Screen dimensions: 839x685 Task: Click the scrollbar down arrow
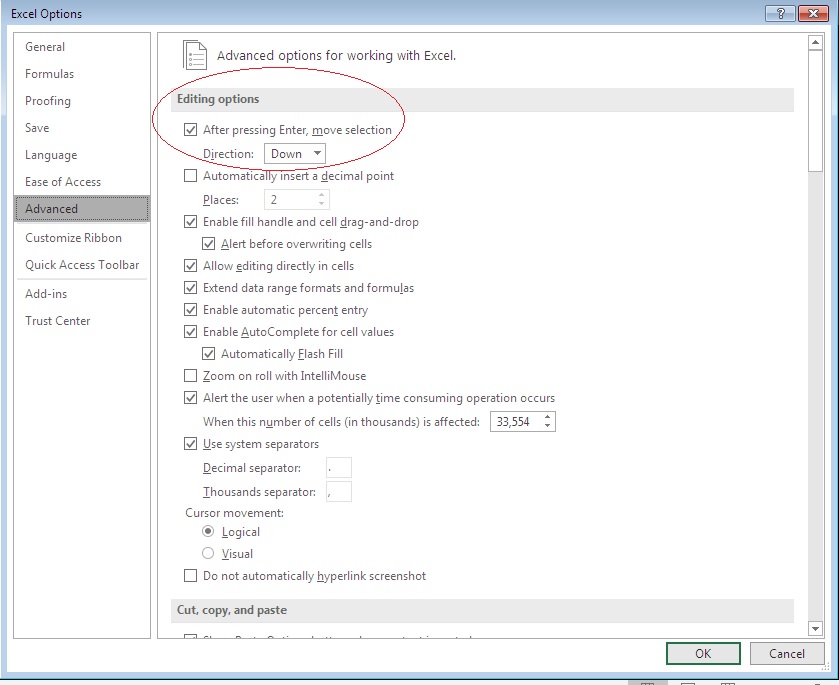[x=815, y=627]
